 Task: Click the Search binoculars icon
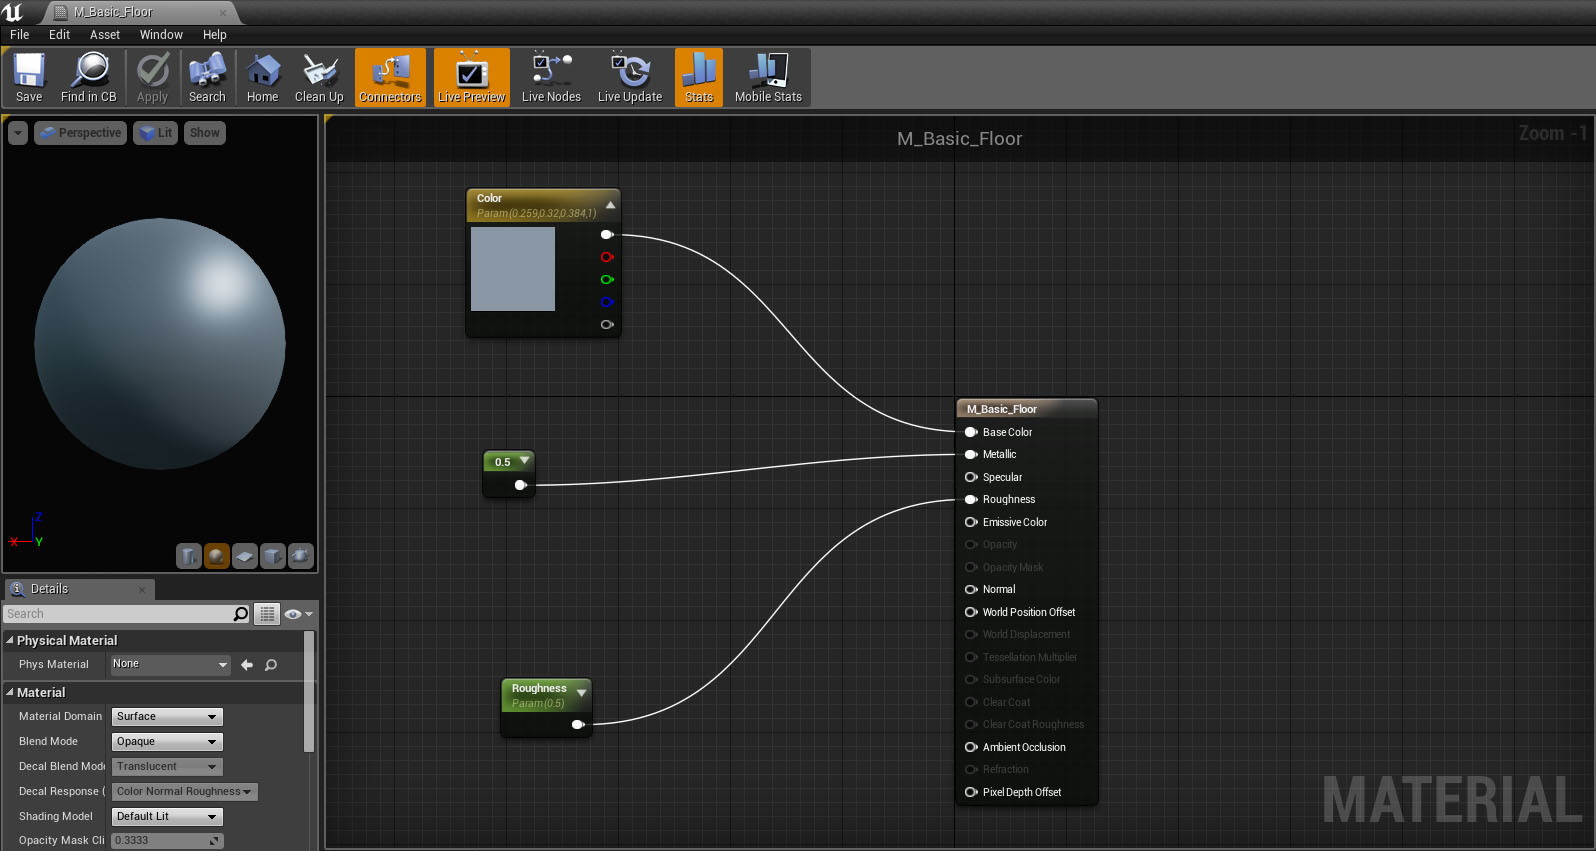(207, 77)
